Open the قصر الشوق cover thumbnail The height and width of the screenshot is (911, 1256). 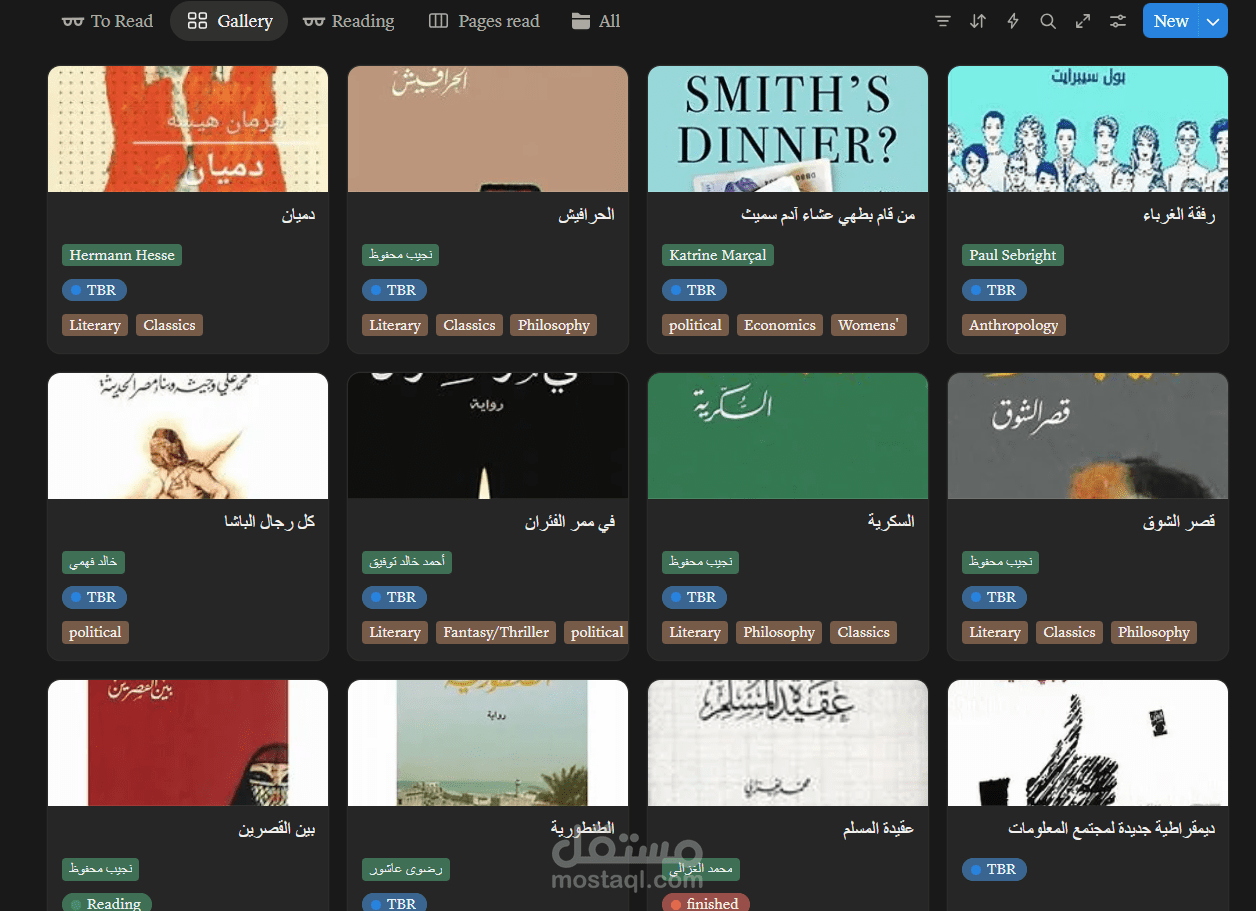pos(1088,436)
